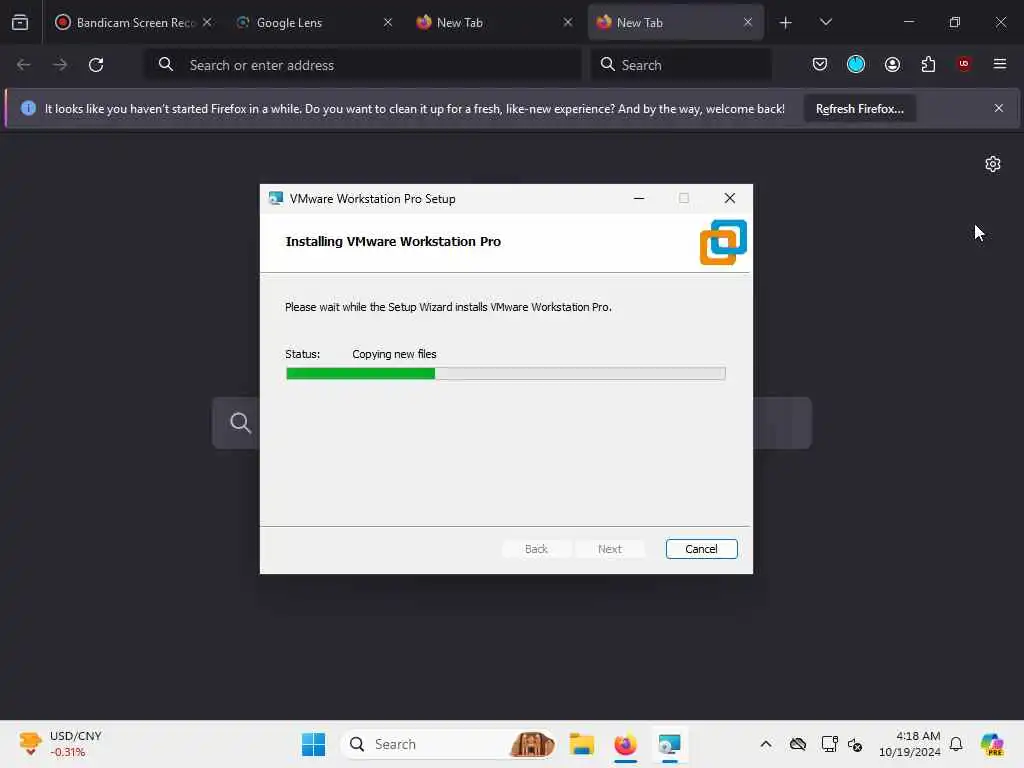Click the OneDrive cloud tray icon

[797, 744]
